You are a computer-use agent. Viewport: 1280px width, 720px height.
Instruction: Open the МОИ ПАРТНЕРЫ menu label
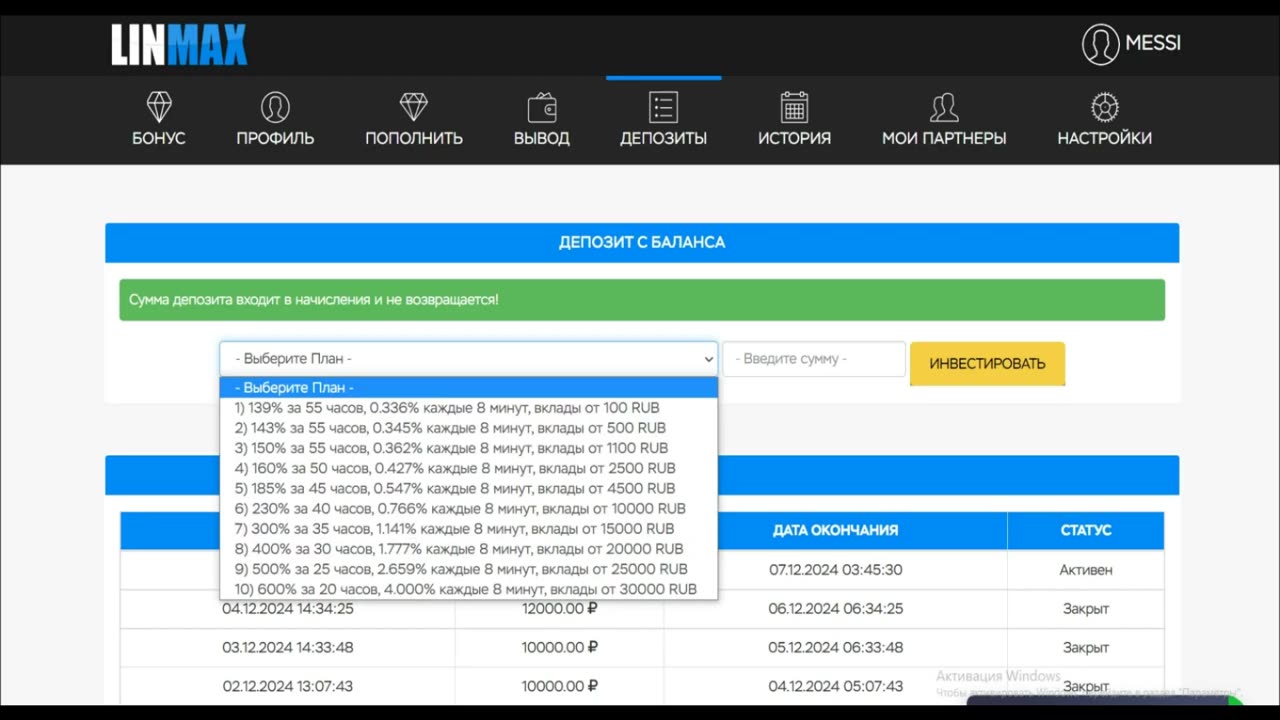pyautogui.click(x=944, y=138)
